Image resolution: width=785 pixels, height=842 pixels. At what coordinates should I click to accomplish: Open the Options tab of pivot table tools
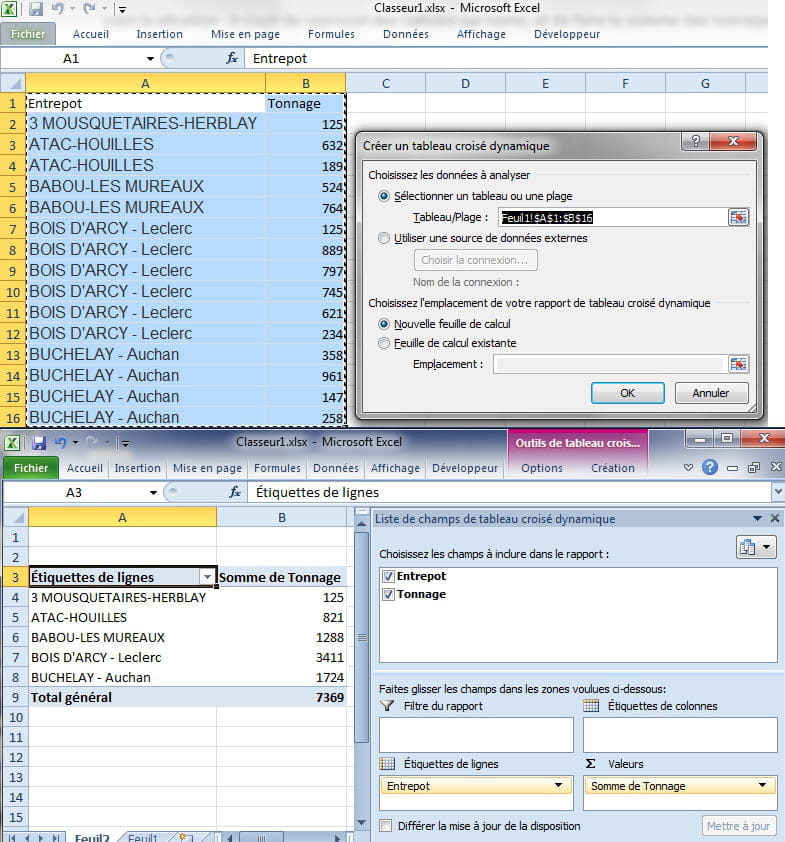click(542, 468)
